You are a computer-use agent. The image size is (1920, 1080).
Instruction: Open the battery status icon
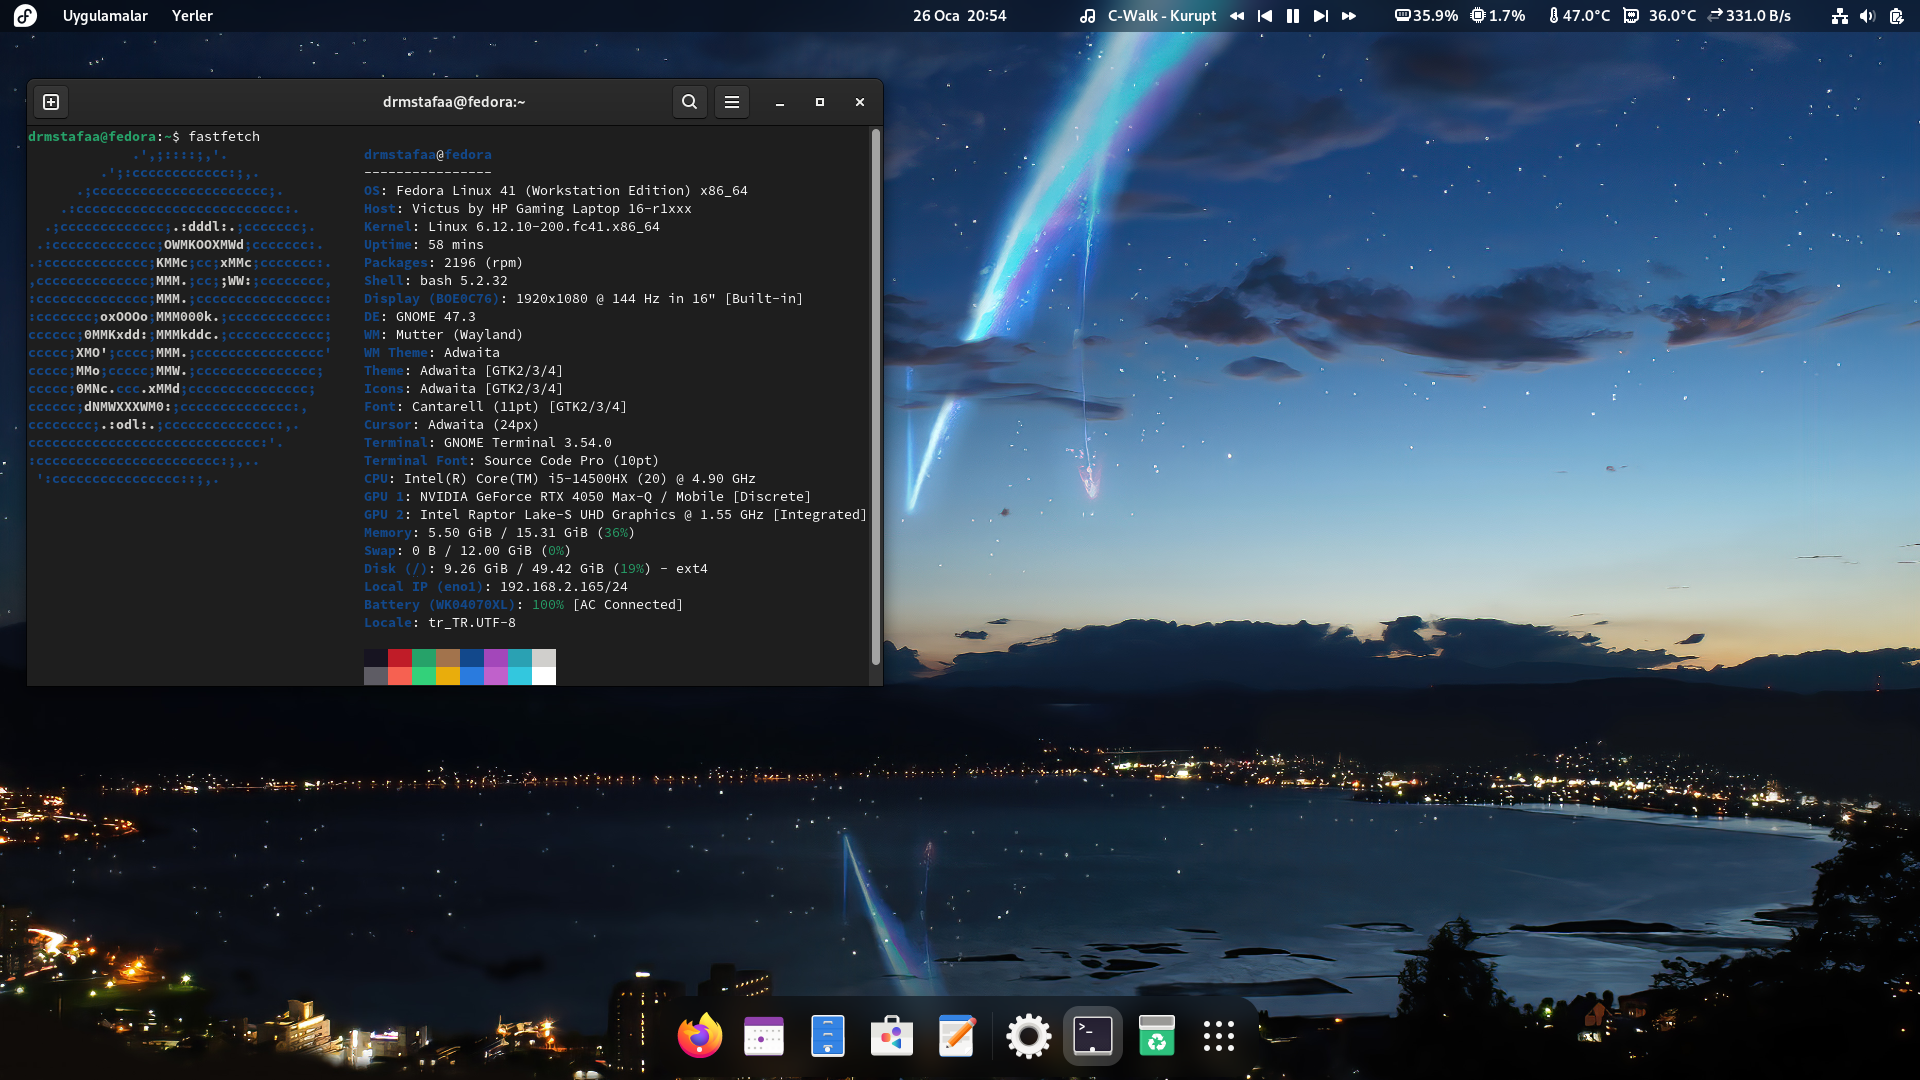point(1896,16)
